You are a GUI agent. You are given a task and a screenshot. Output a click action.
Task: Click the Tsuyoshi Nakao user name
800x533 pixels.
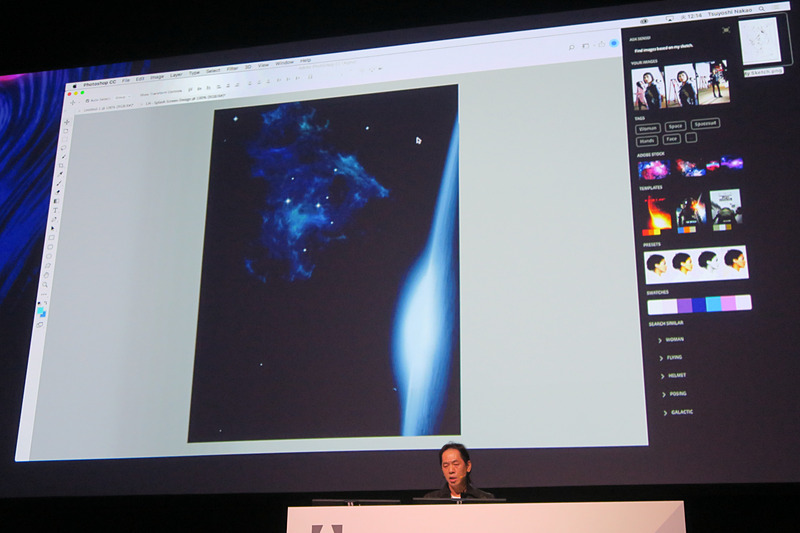coord(730,12)
